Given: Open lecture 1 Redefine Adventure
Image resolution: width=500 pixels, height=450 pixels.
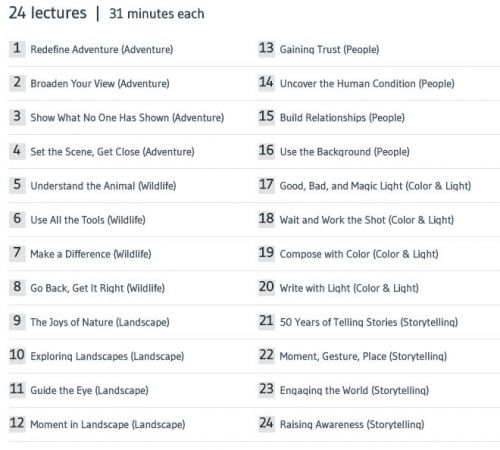Looking at the screenshot, I should tap(102, 49).
